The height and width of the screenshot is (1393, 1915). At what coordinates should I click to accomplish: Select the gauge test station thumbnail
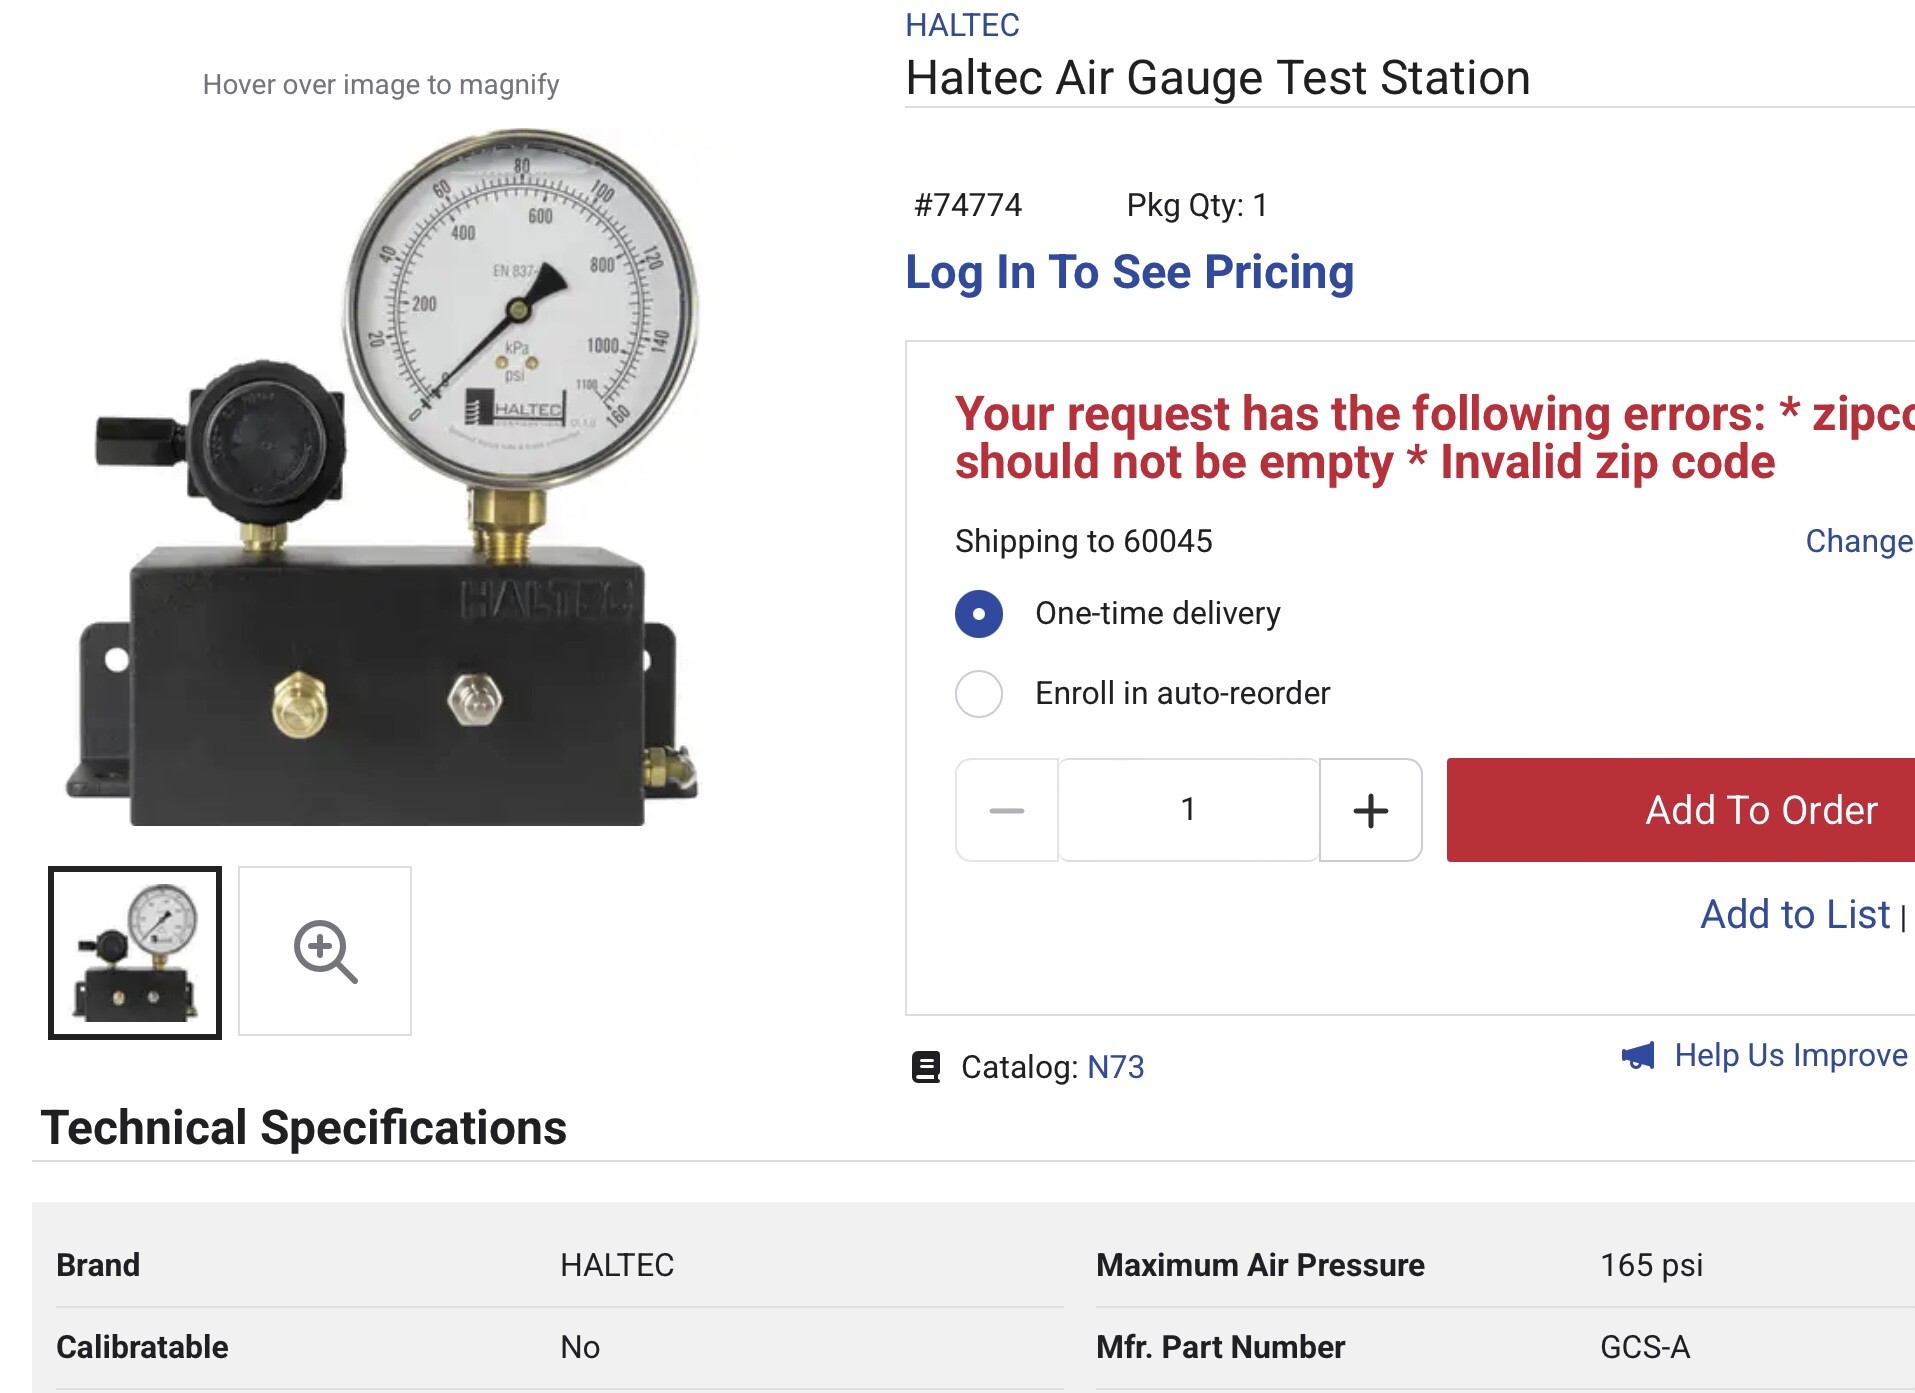pos(135,952)
